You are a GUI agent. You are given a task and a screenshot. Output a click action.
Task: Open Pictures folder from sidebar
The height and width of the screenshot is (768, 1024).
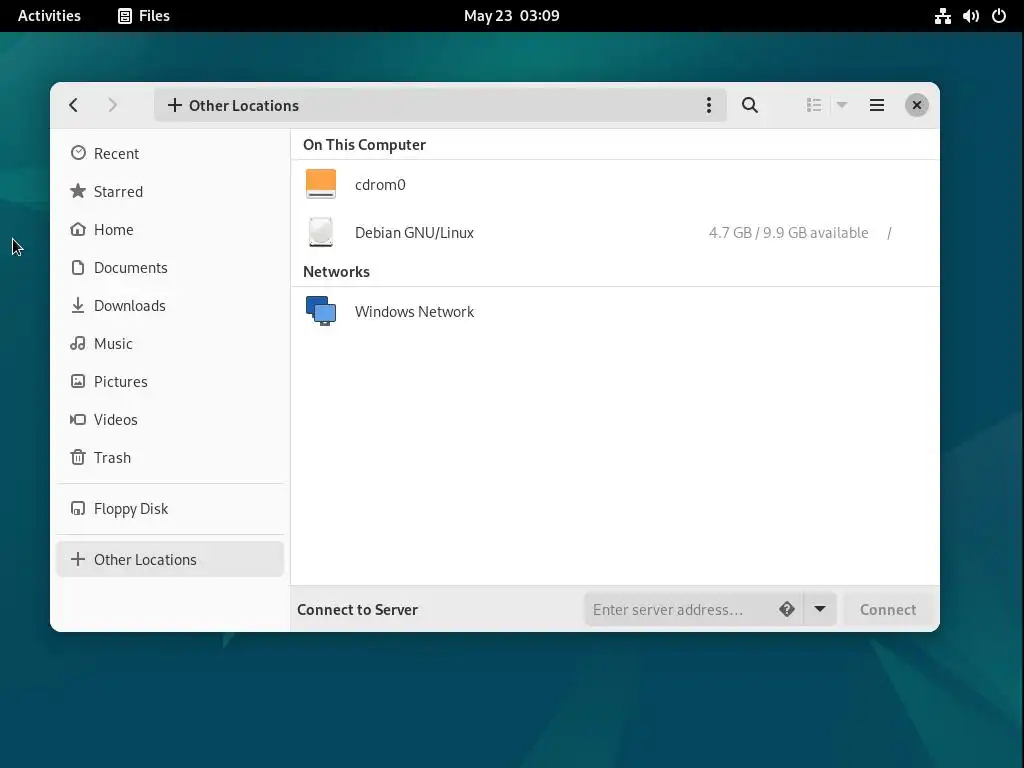point(170,381)
